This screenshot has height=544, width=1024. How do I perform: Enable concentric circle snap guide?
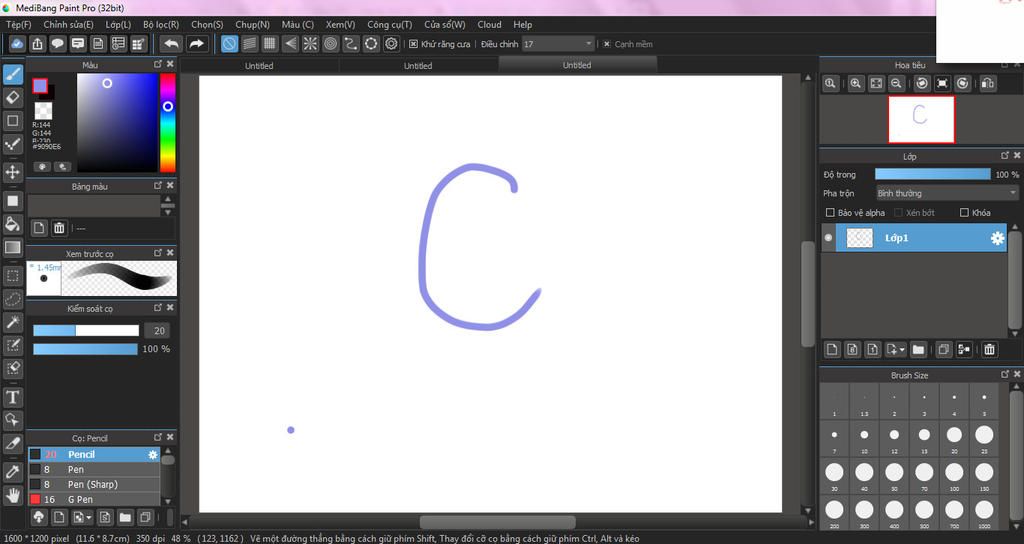(330, 44)
